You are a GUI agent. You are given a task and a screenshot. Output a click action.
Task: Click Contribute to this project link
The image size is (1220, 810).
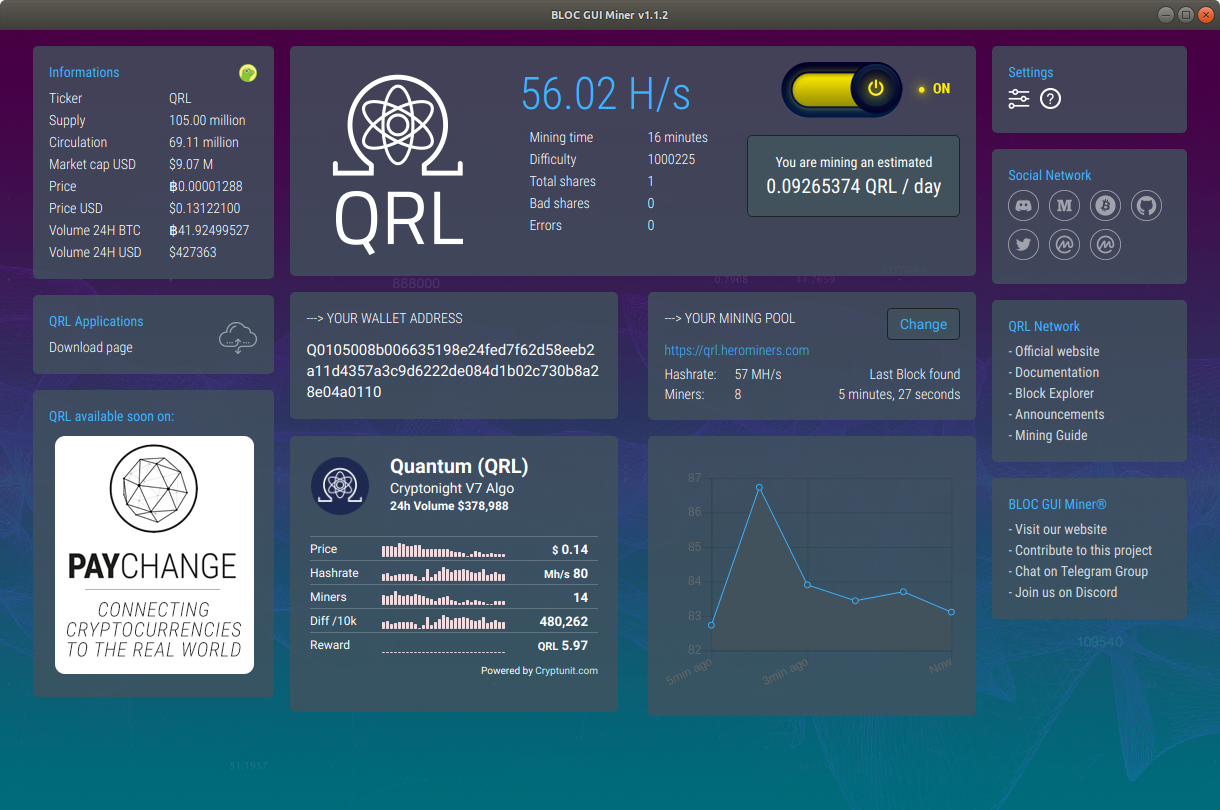pos(1082,550)
